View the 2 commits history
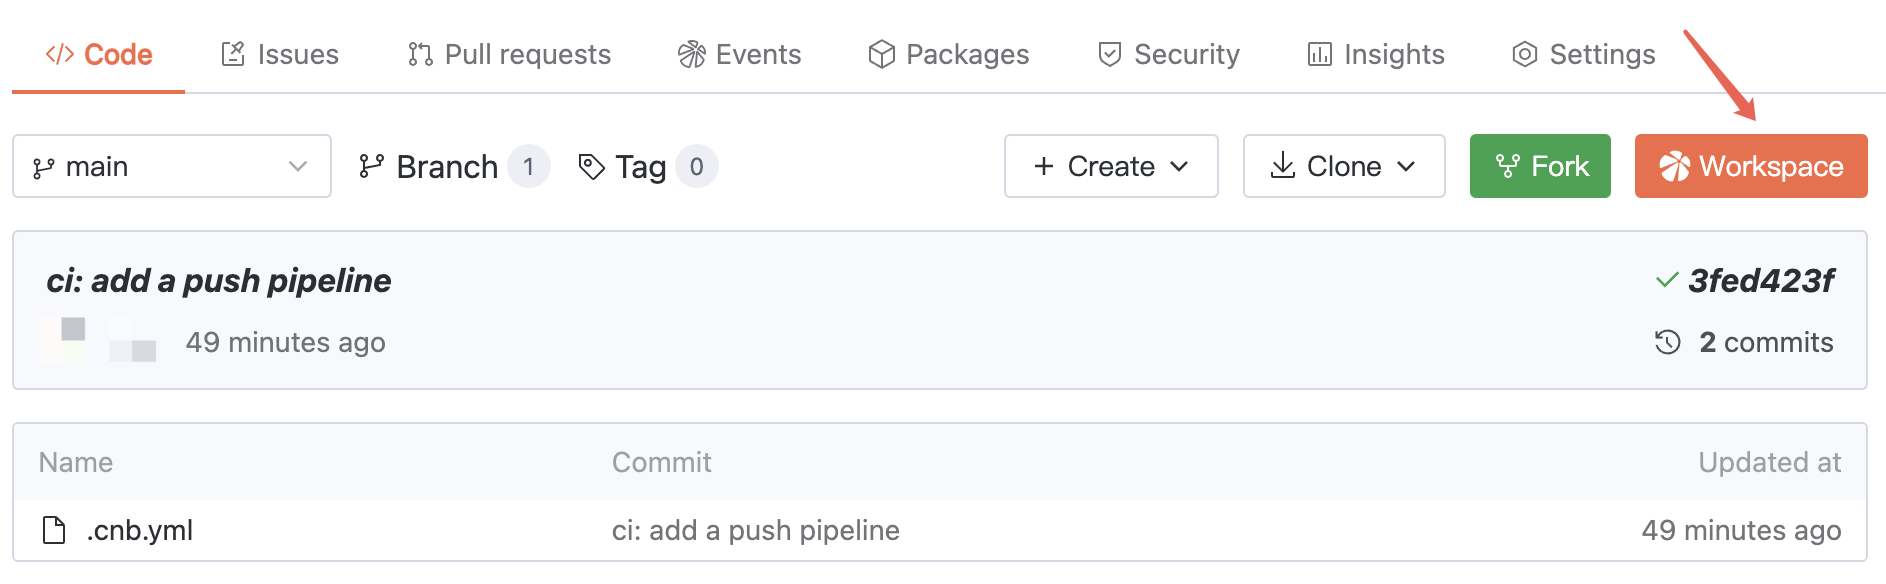The height and width of the screenshot is (584, 1886). (x=1765, y=342)
